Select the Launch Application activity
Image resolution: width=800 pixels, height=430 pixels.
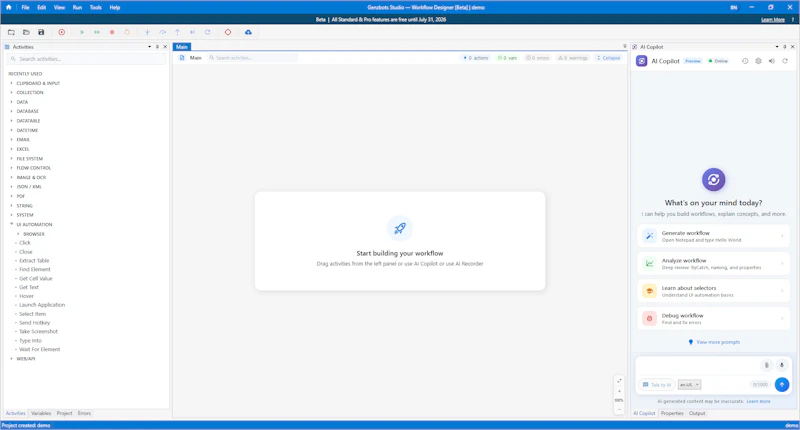42,305
